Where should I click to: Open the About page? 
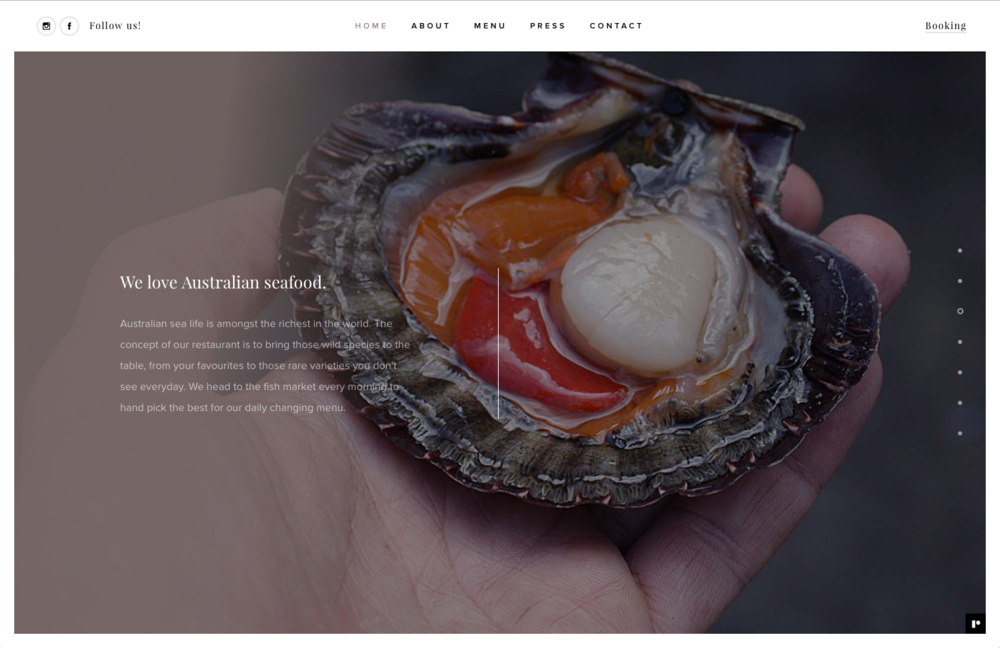coord(430,26)
